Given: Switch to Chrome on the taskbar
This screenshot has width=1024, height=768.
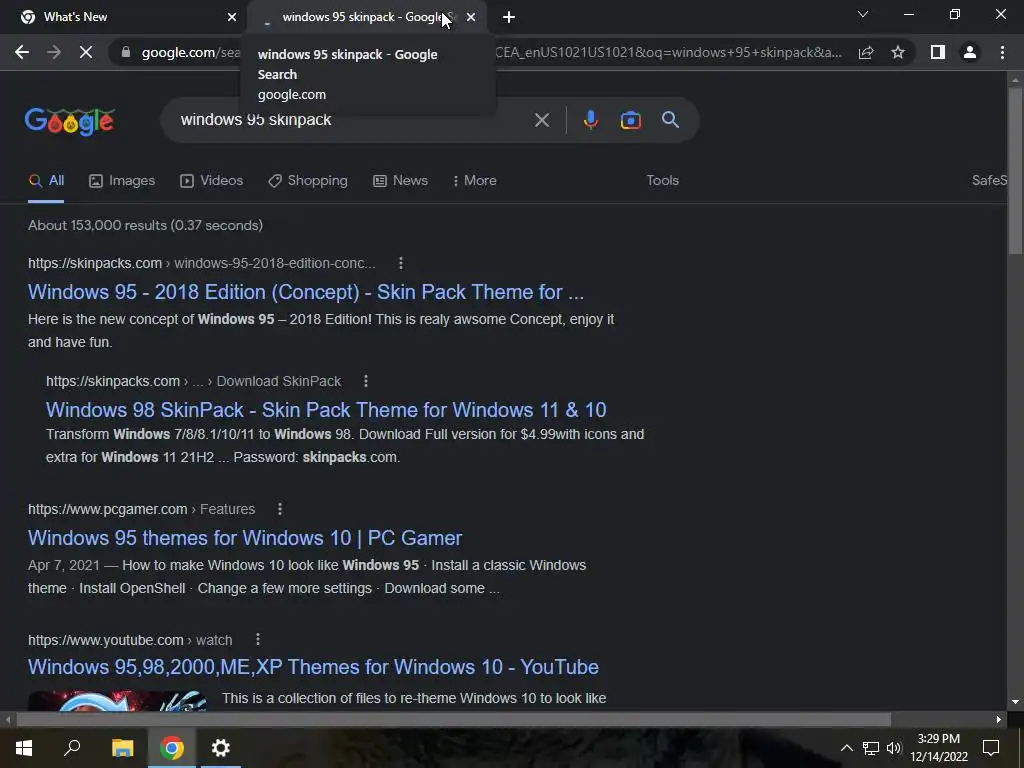Looking at the screenshot, I should click(172, 748).
